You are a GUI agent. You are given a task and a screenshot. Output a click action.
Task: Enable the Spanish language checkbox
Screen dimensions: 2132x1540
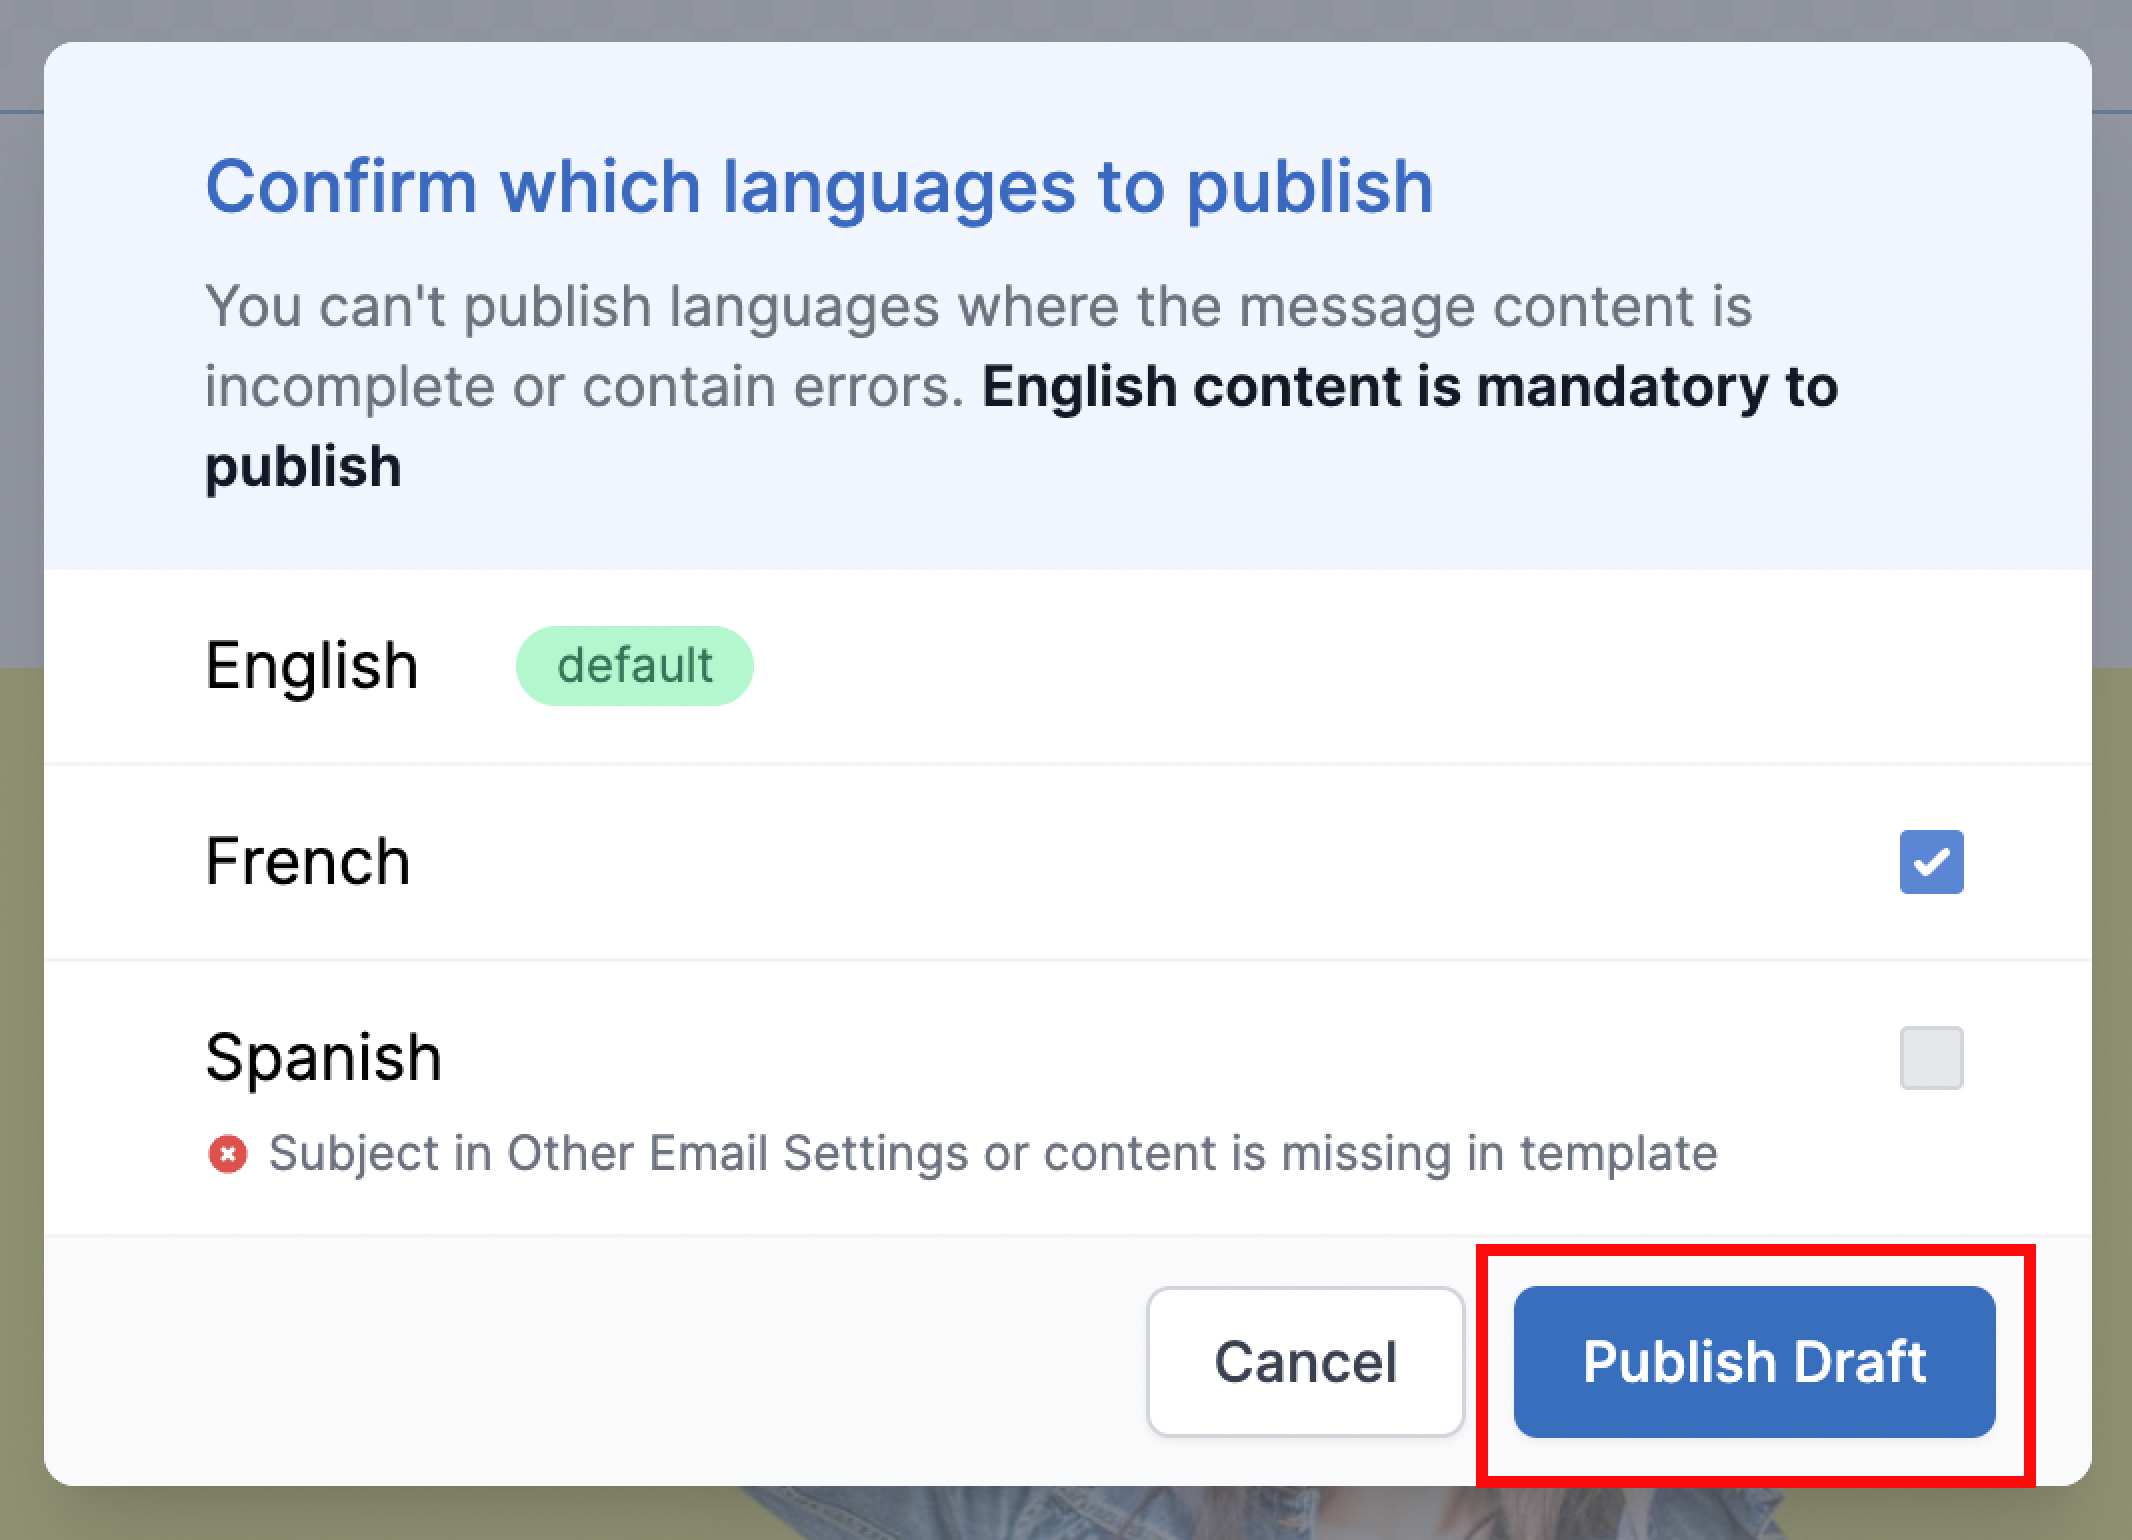pos(1931,1058)
